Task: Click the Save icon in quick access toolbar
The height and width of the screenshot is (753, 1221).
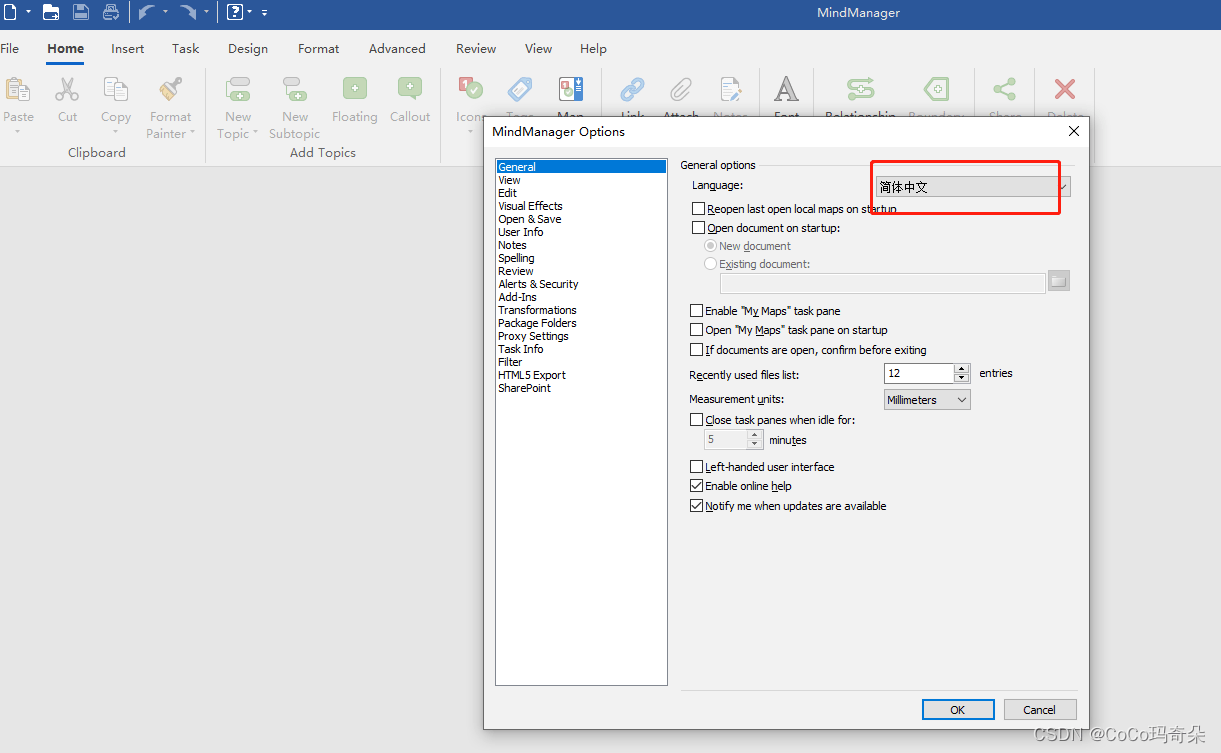Action: (x=81, y=13)
